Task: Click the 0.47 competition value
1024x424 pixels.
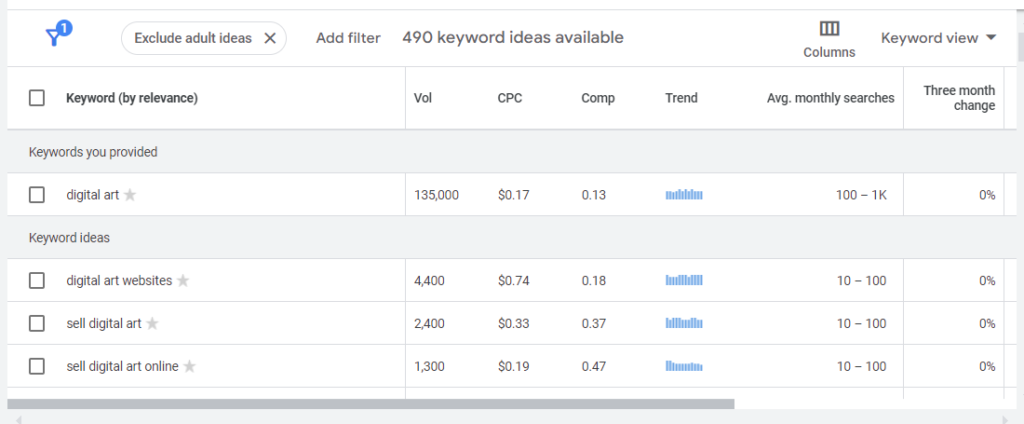Action: pyautogui.click(x=594, y=367)
